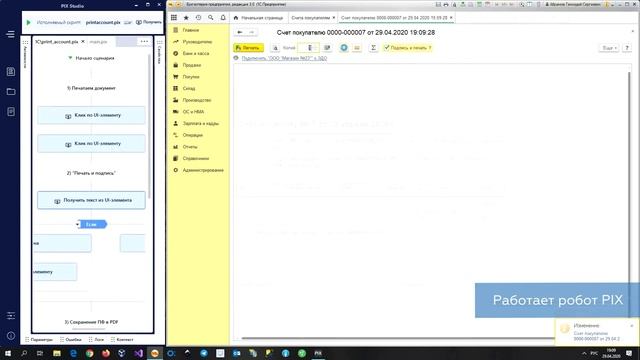The height and width of the screenshot is (360, 640).
Task: Select the first Клик по UI-элементу step
Action: 91,115
